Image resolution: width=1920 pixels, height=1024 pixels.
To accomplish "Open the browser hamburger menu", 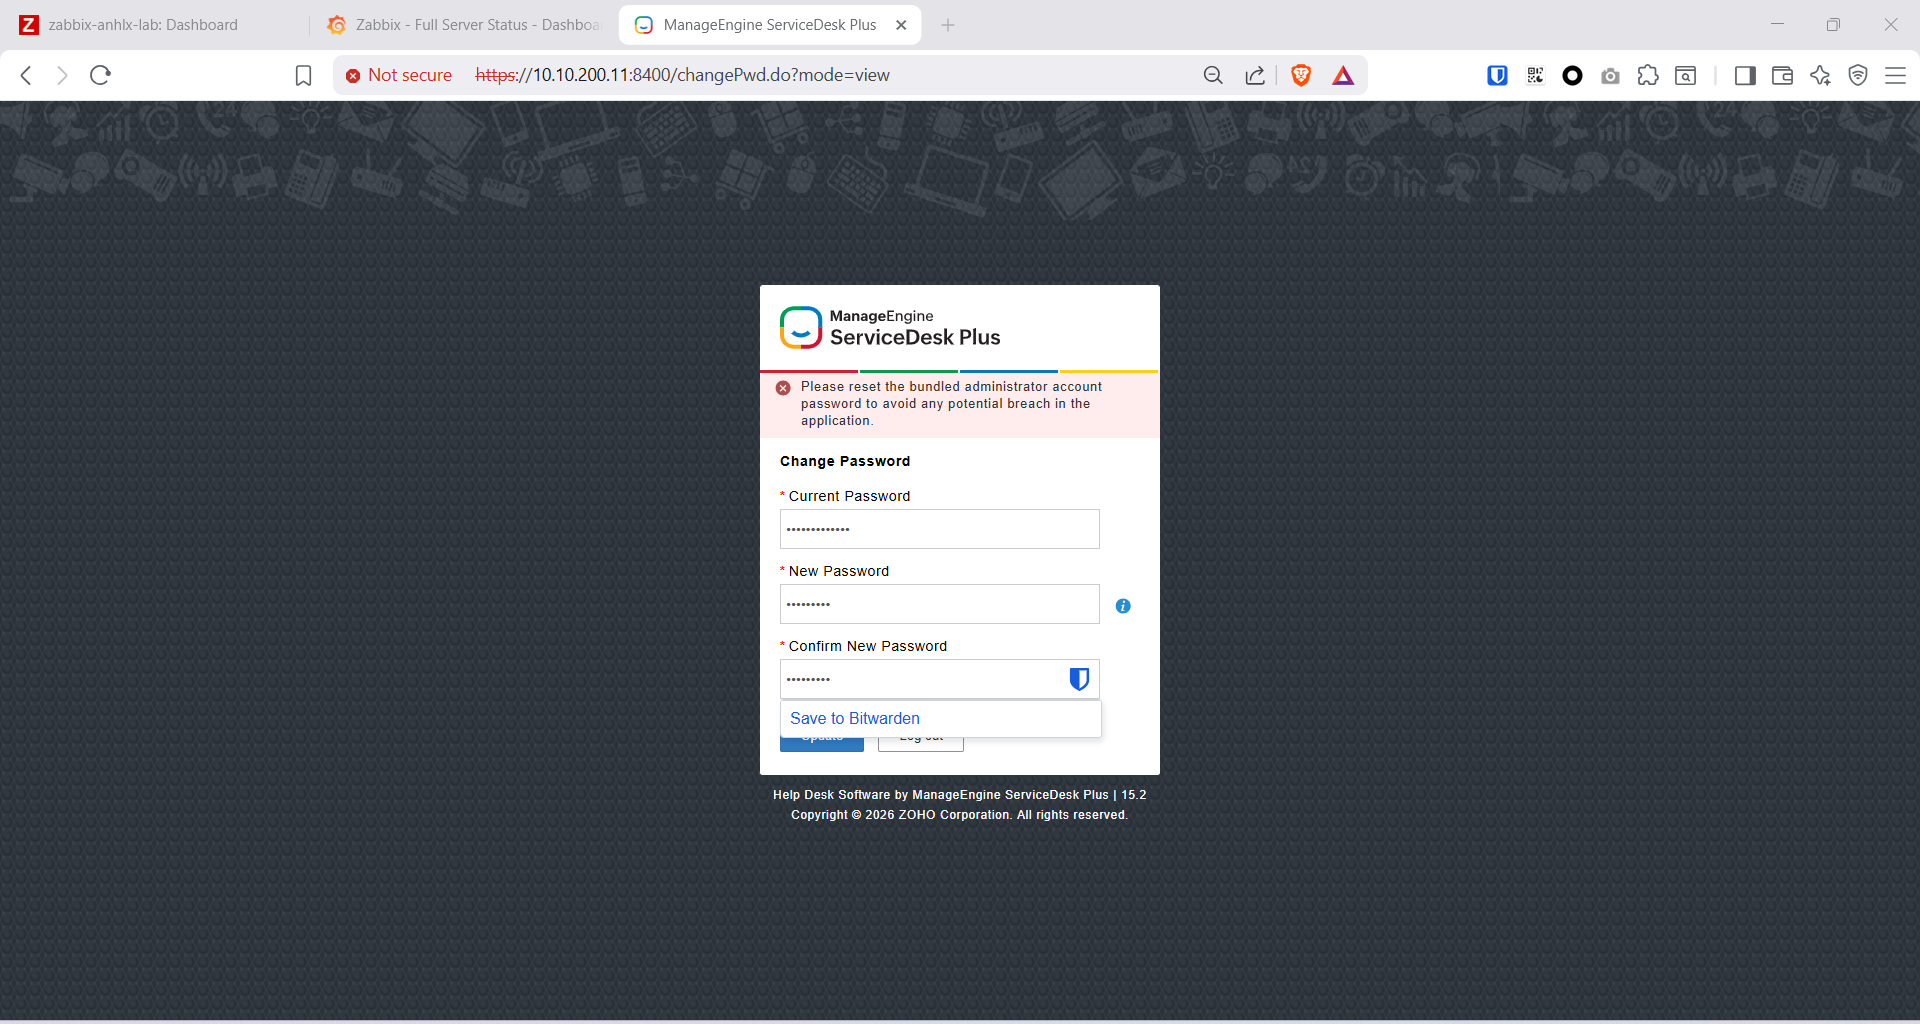I will [1895, 75].
